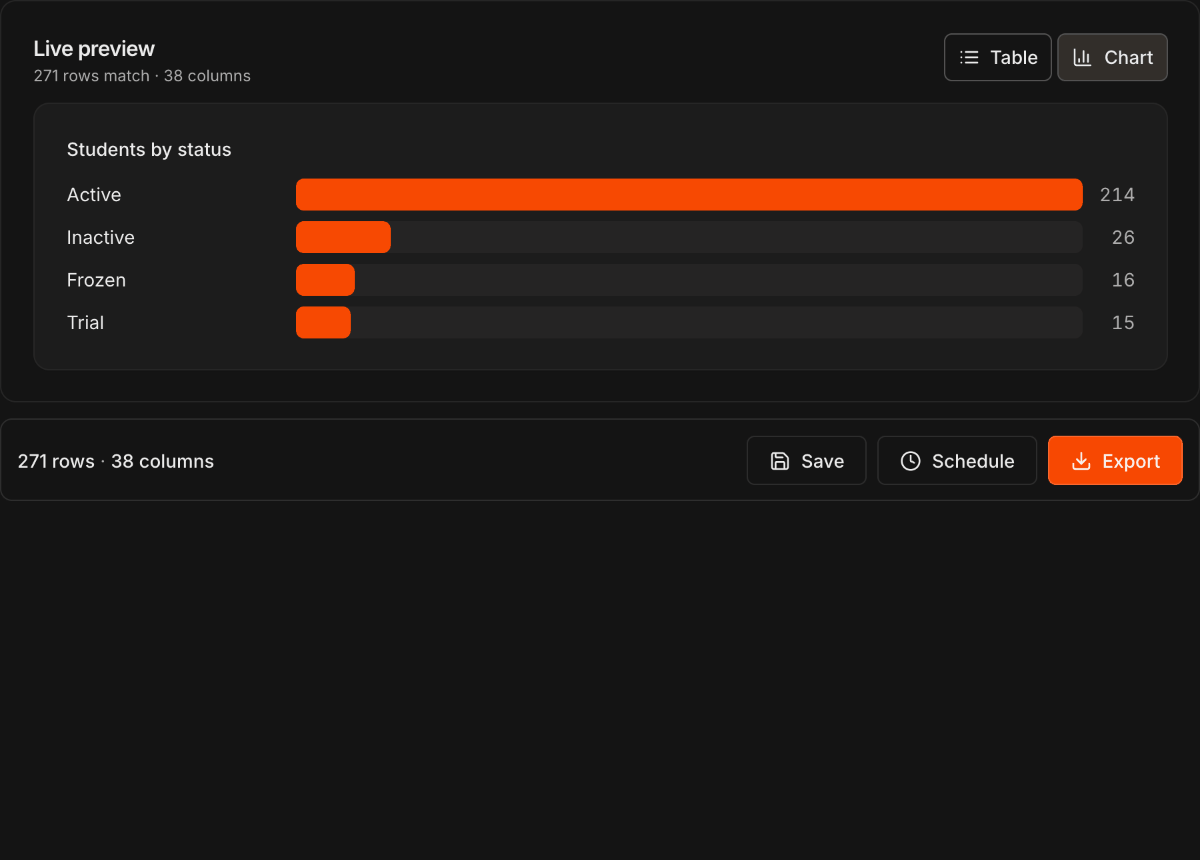Viewport: 1200px width, 860px height.
Task: Click the list icon in Table button
Action: (x=969, y=57)
